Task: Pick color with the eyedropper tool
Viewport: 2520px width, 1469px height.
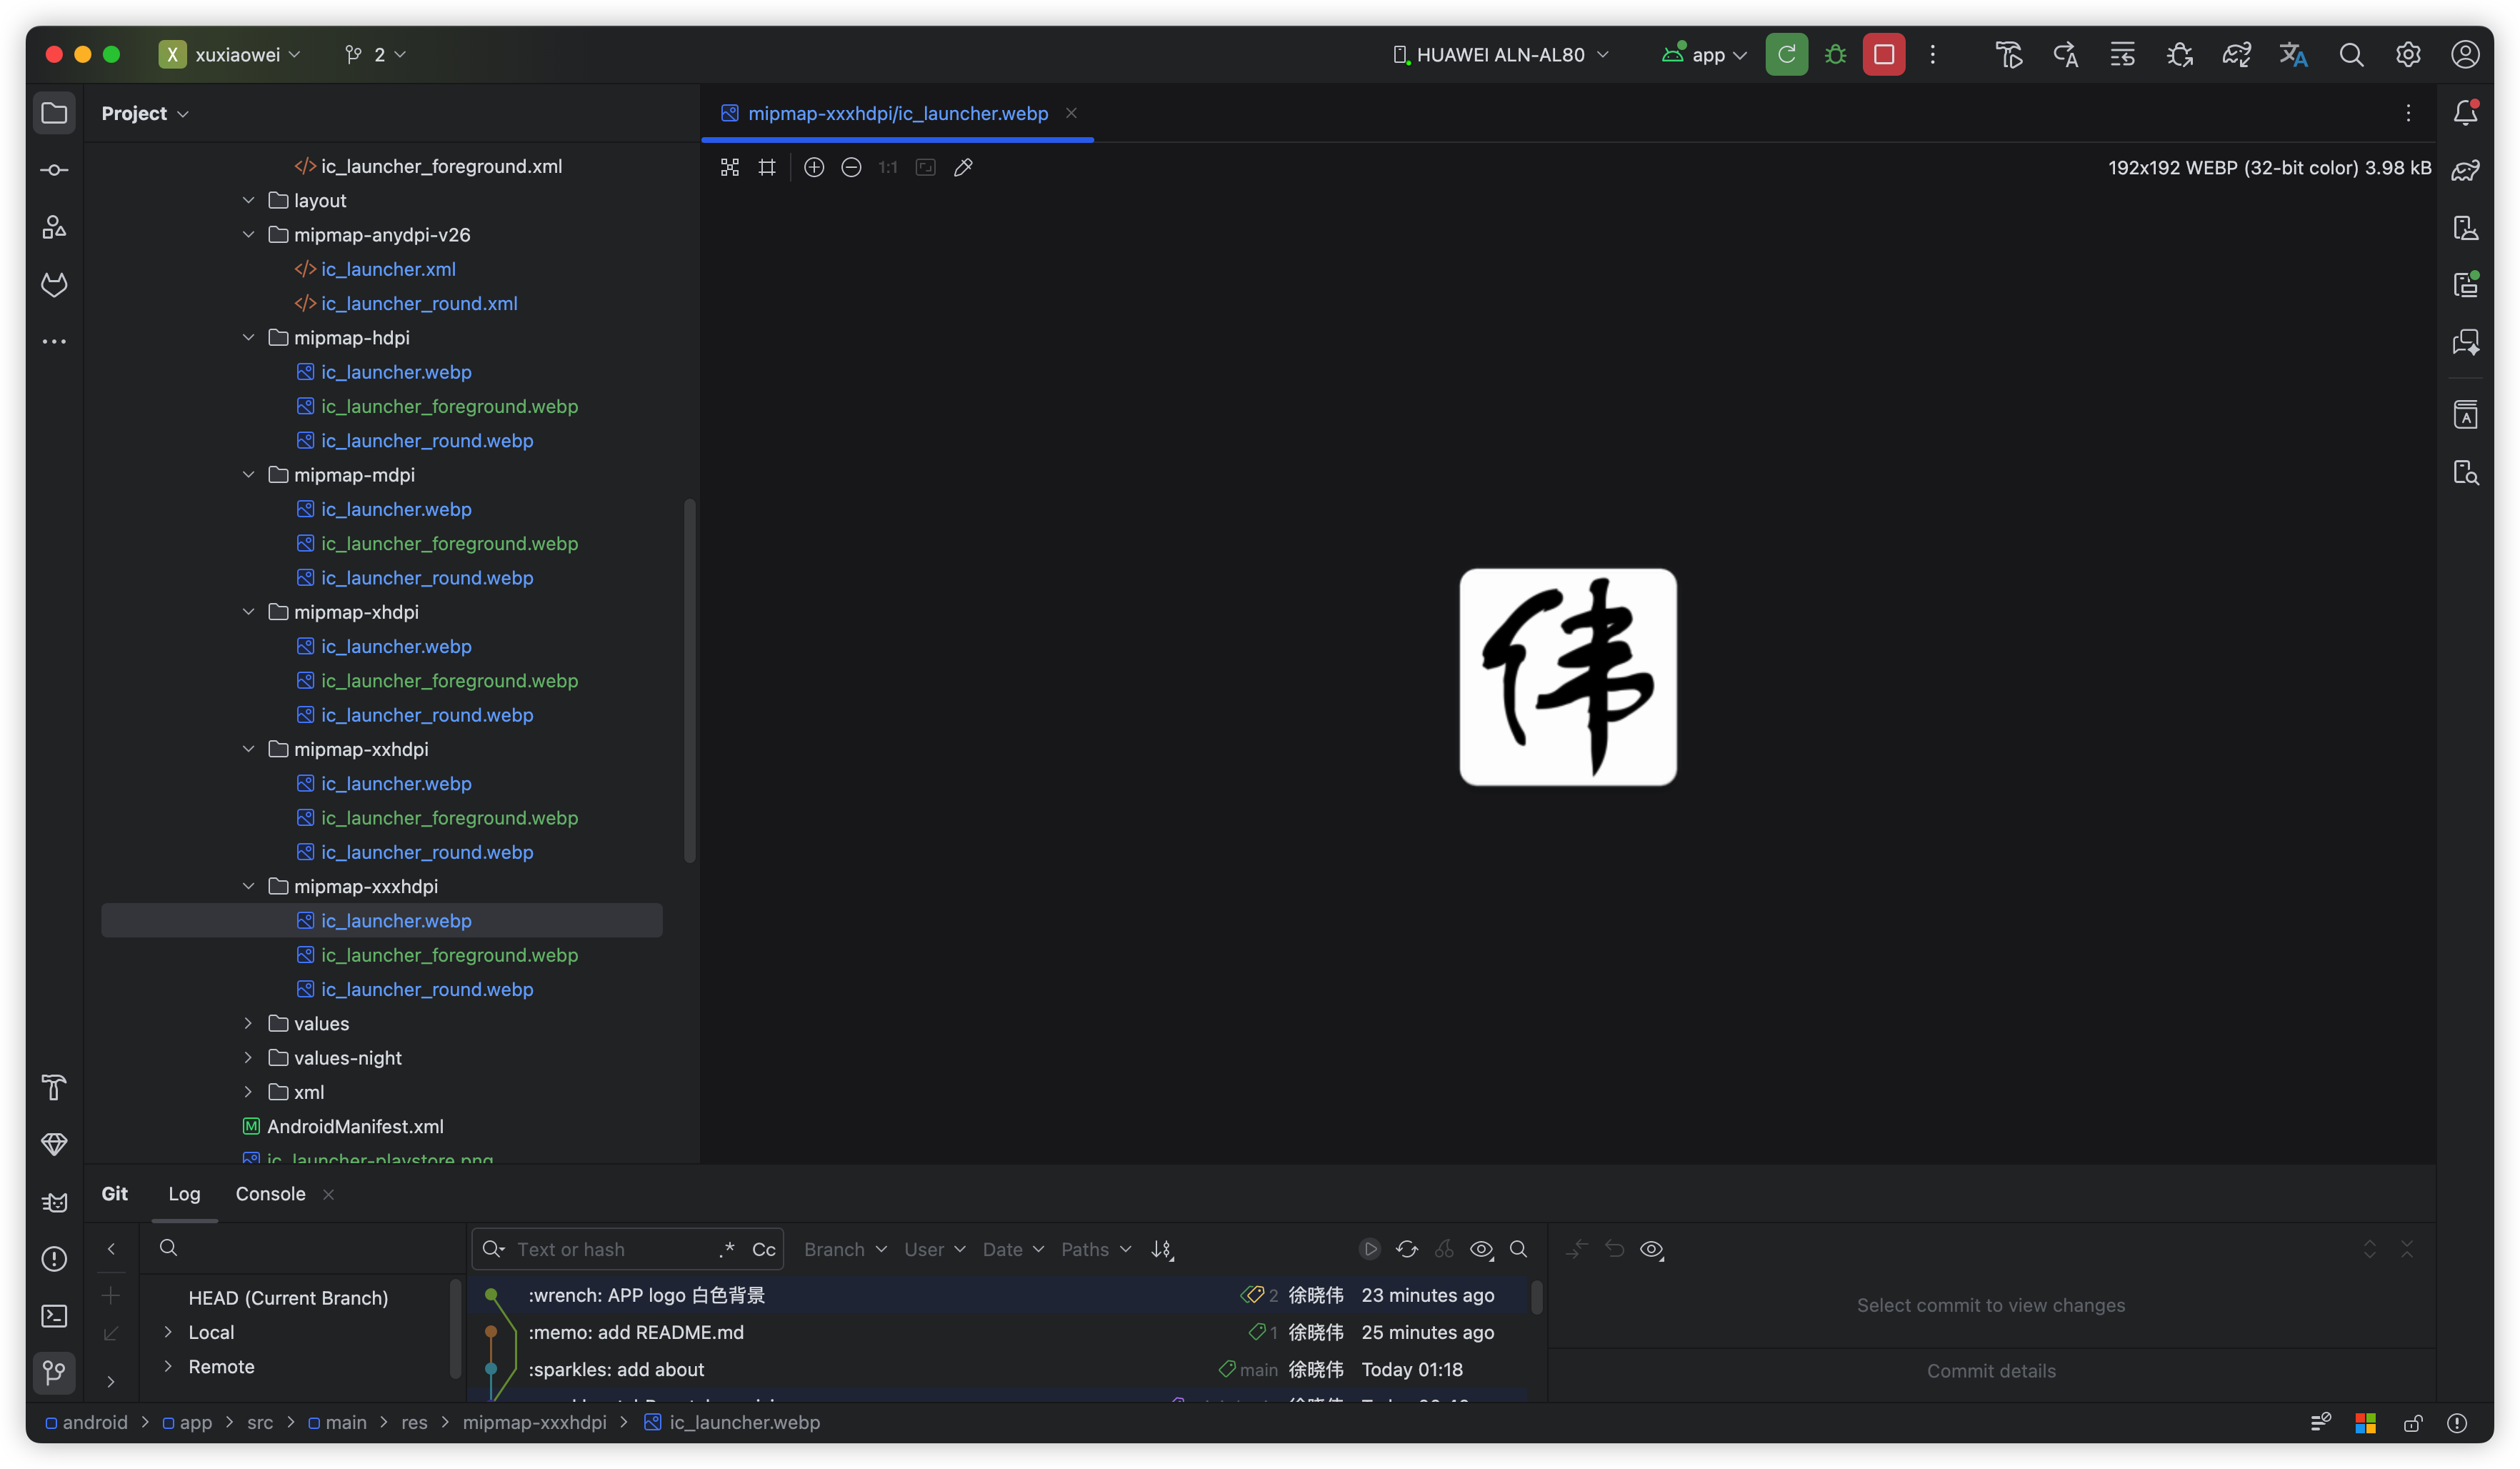Action: (963, 167)
